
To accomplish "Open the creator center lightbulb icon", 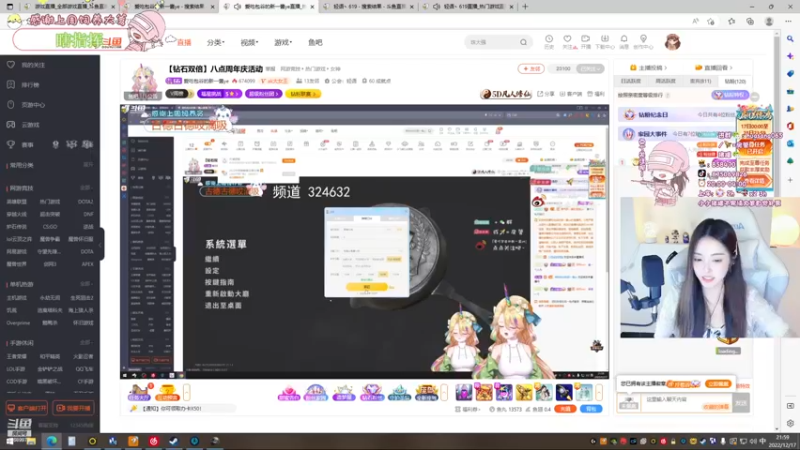I will 643,42.
